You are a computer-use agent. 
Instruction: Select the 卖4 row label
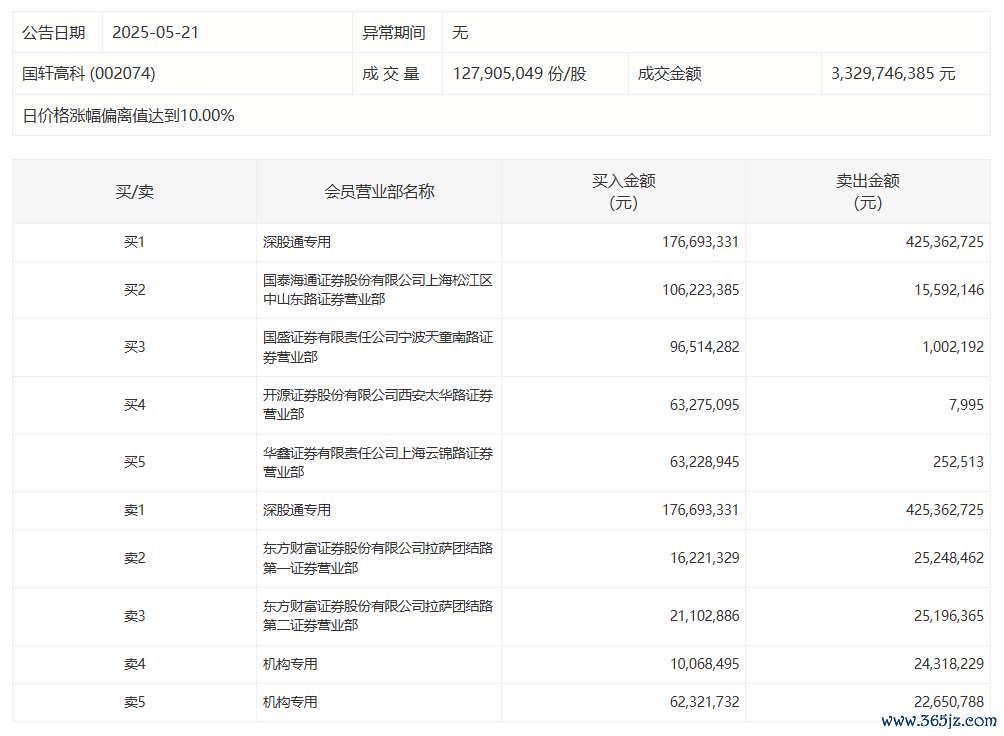134,664
